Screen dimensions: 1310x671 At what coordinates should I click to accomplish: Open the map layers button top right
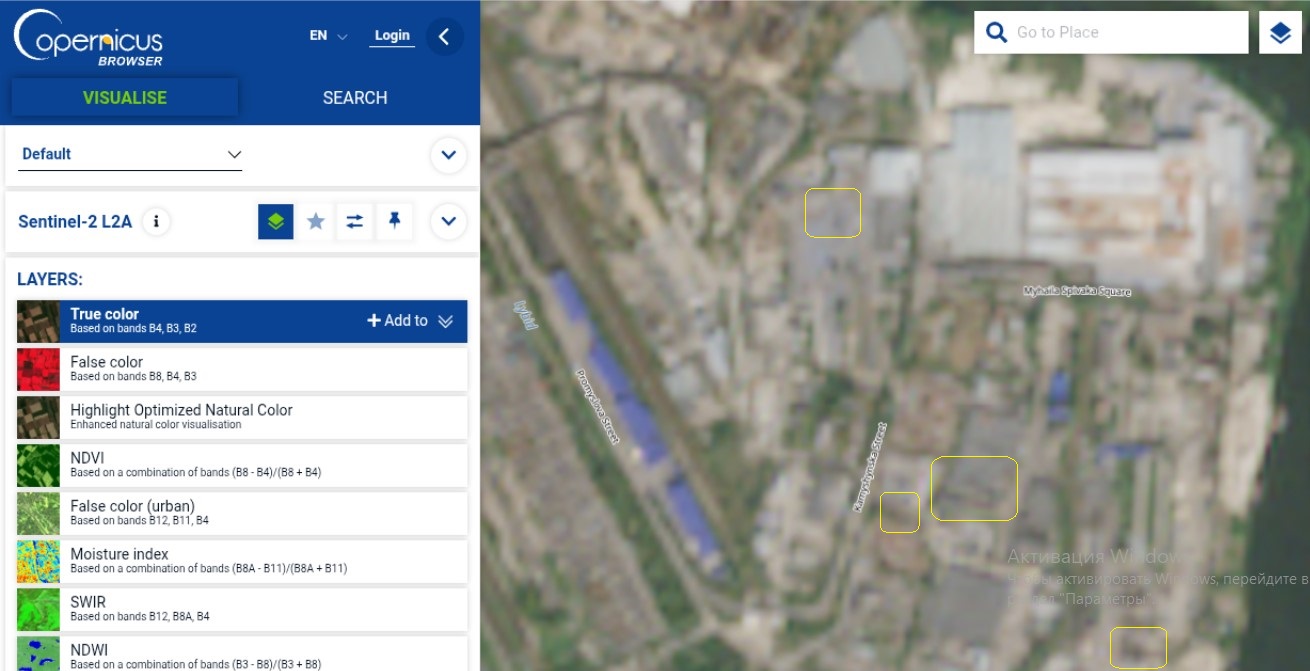pyautogui.click(x=1280, y=33)
